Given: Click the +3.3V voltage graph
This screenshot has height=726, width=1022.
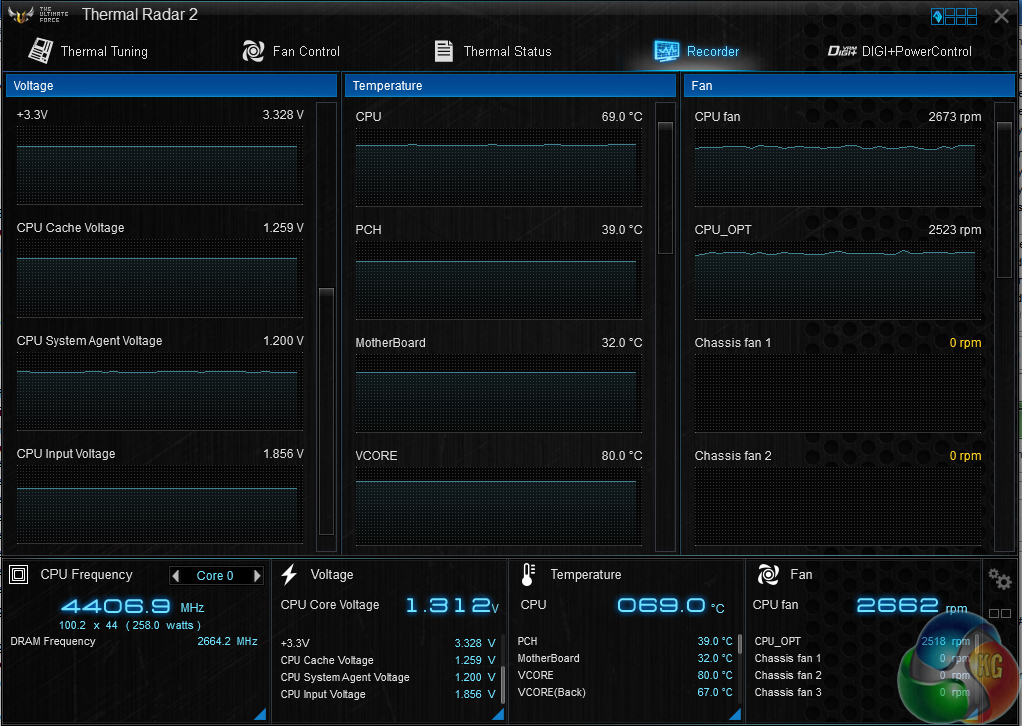Looking at the screenshot, I should pyautogui.click(x=160, y=166).
